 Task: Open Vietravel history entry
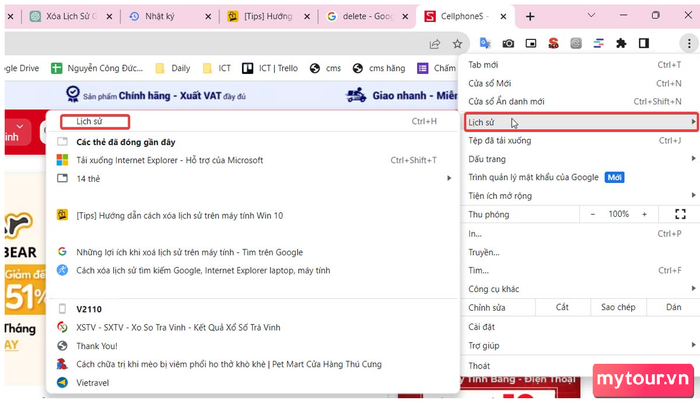point(253,383)
